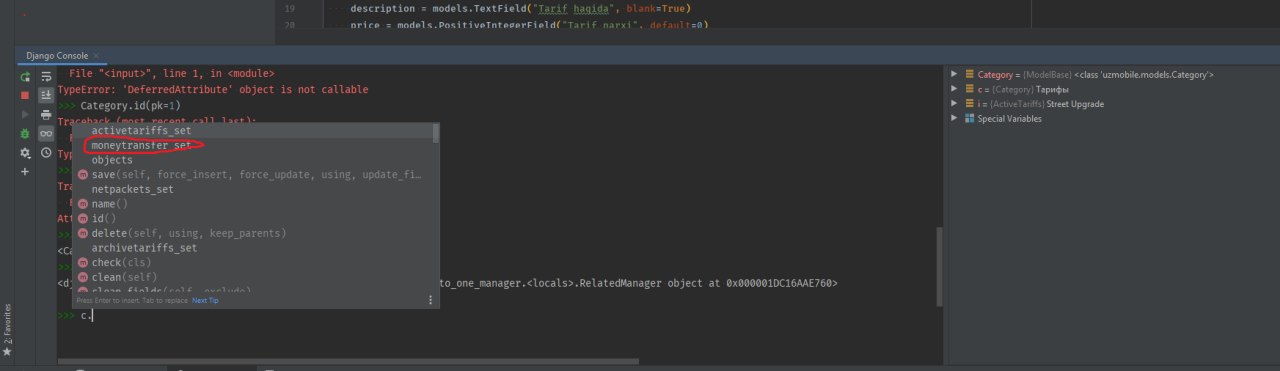Choose clean(self) completion entry
This screenshot has width=1280, height=371.
pos(255,277)
